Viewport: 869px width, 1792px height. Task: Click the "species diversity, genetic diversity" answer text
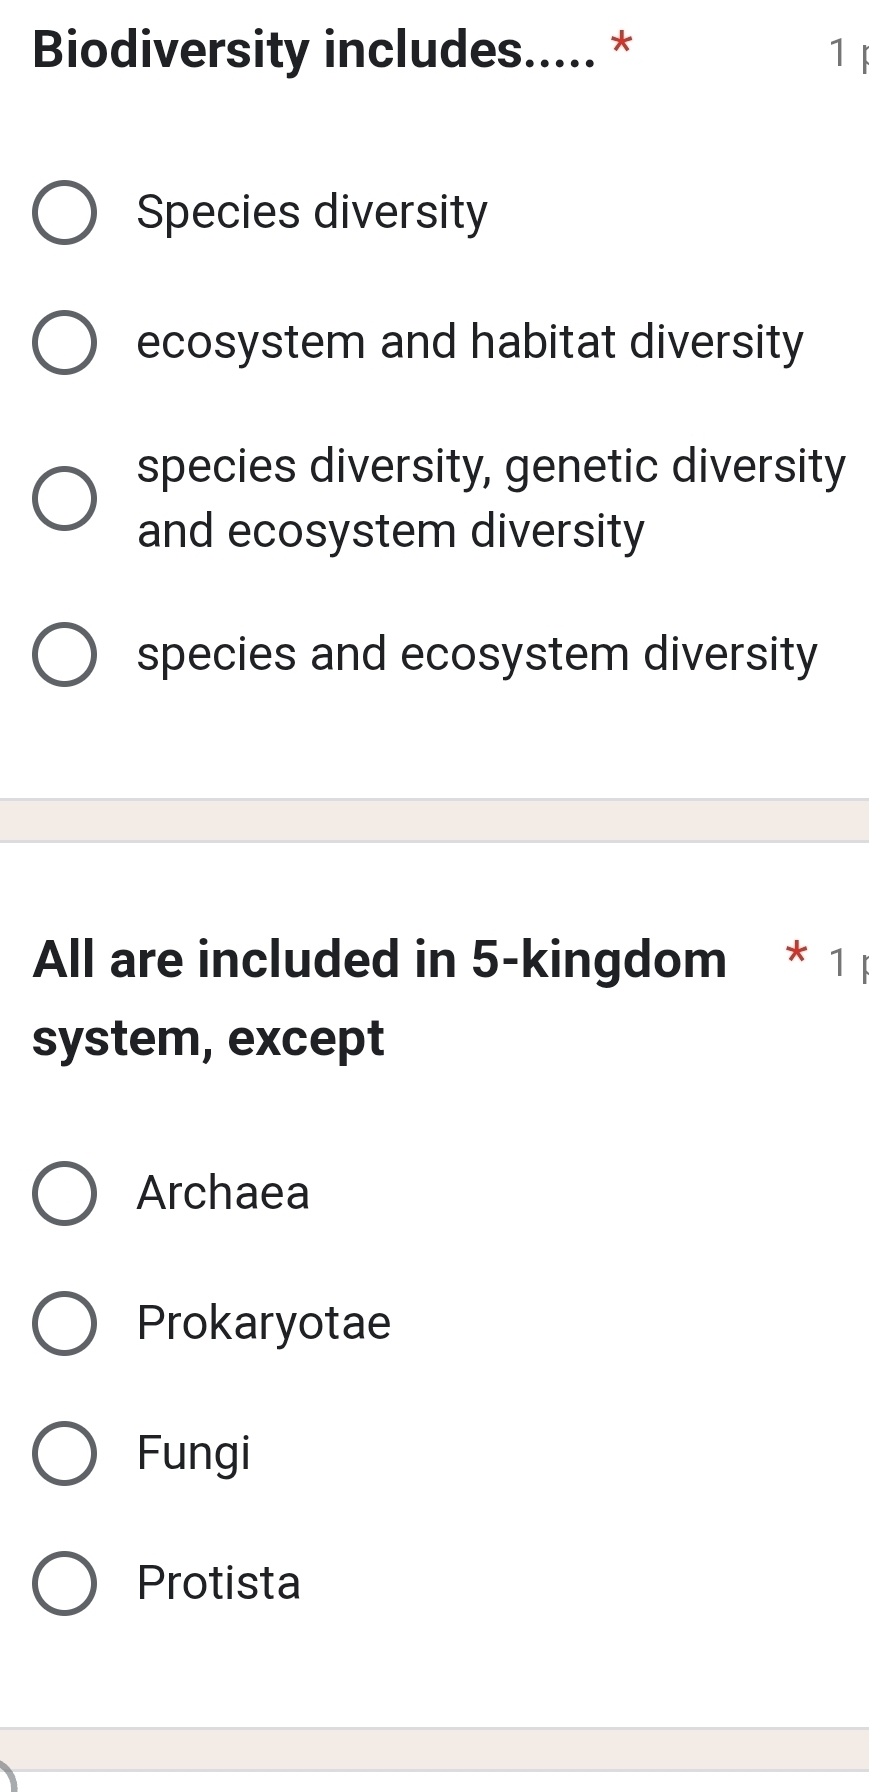coord(491,467)
